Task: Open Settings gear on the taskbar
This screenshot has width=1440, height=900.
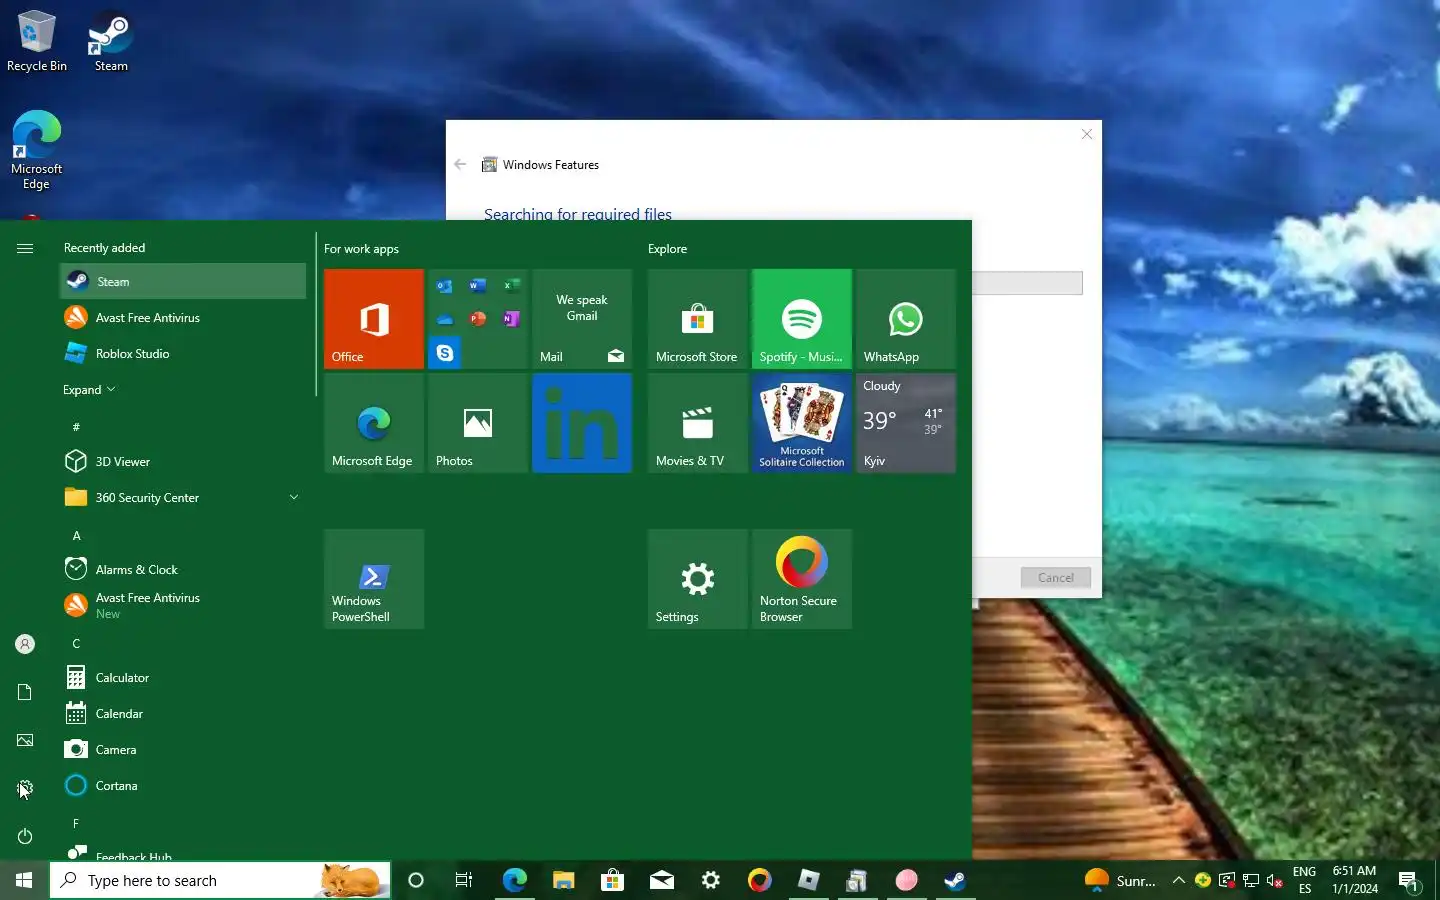Action: point(710,880)
